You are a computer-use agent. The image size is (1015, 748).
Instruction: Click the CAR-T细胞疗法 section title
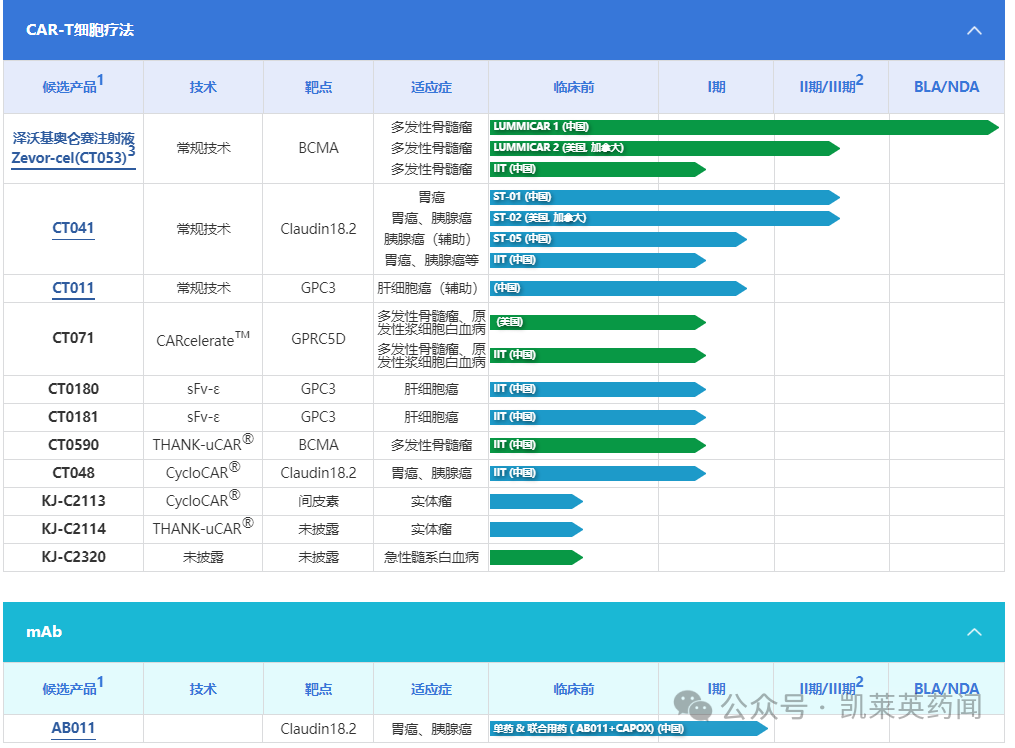point(80,30)
